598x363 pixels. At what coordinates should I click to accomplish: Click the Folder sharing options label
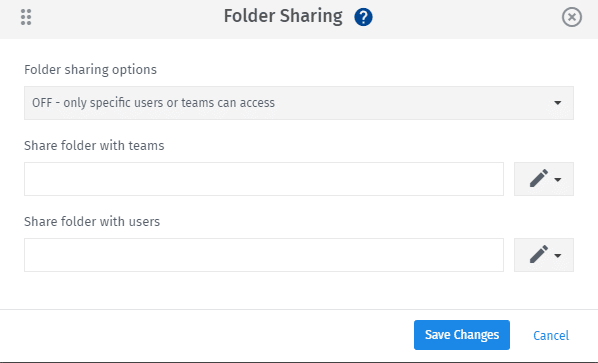point(90,70)
